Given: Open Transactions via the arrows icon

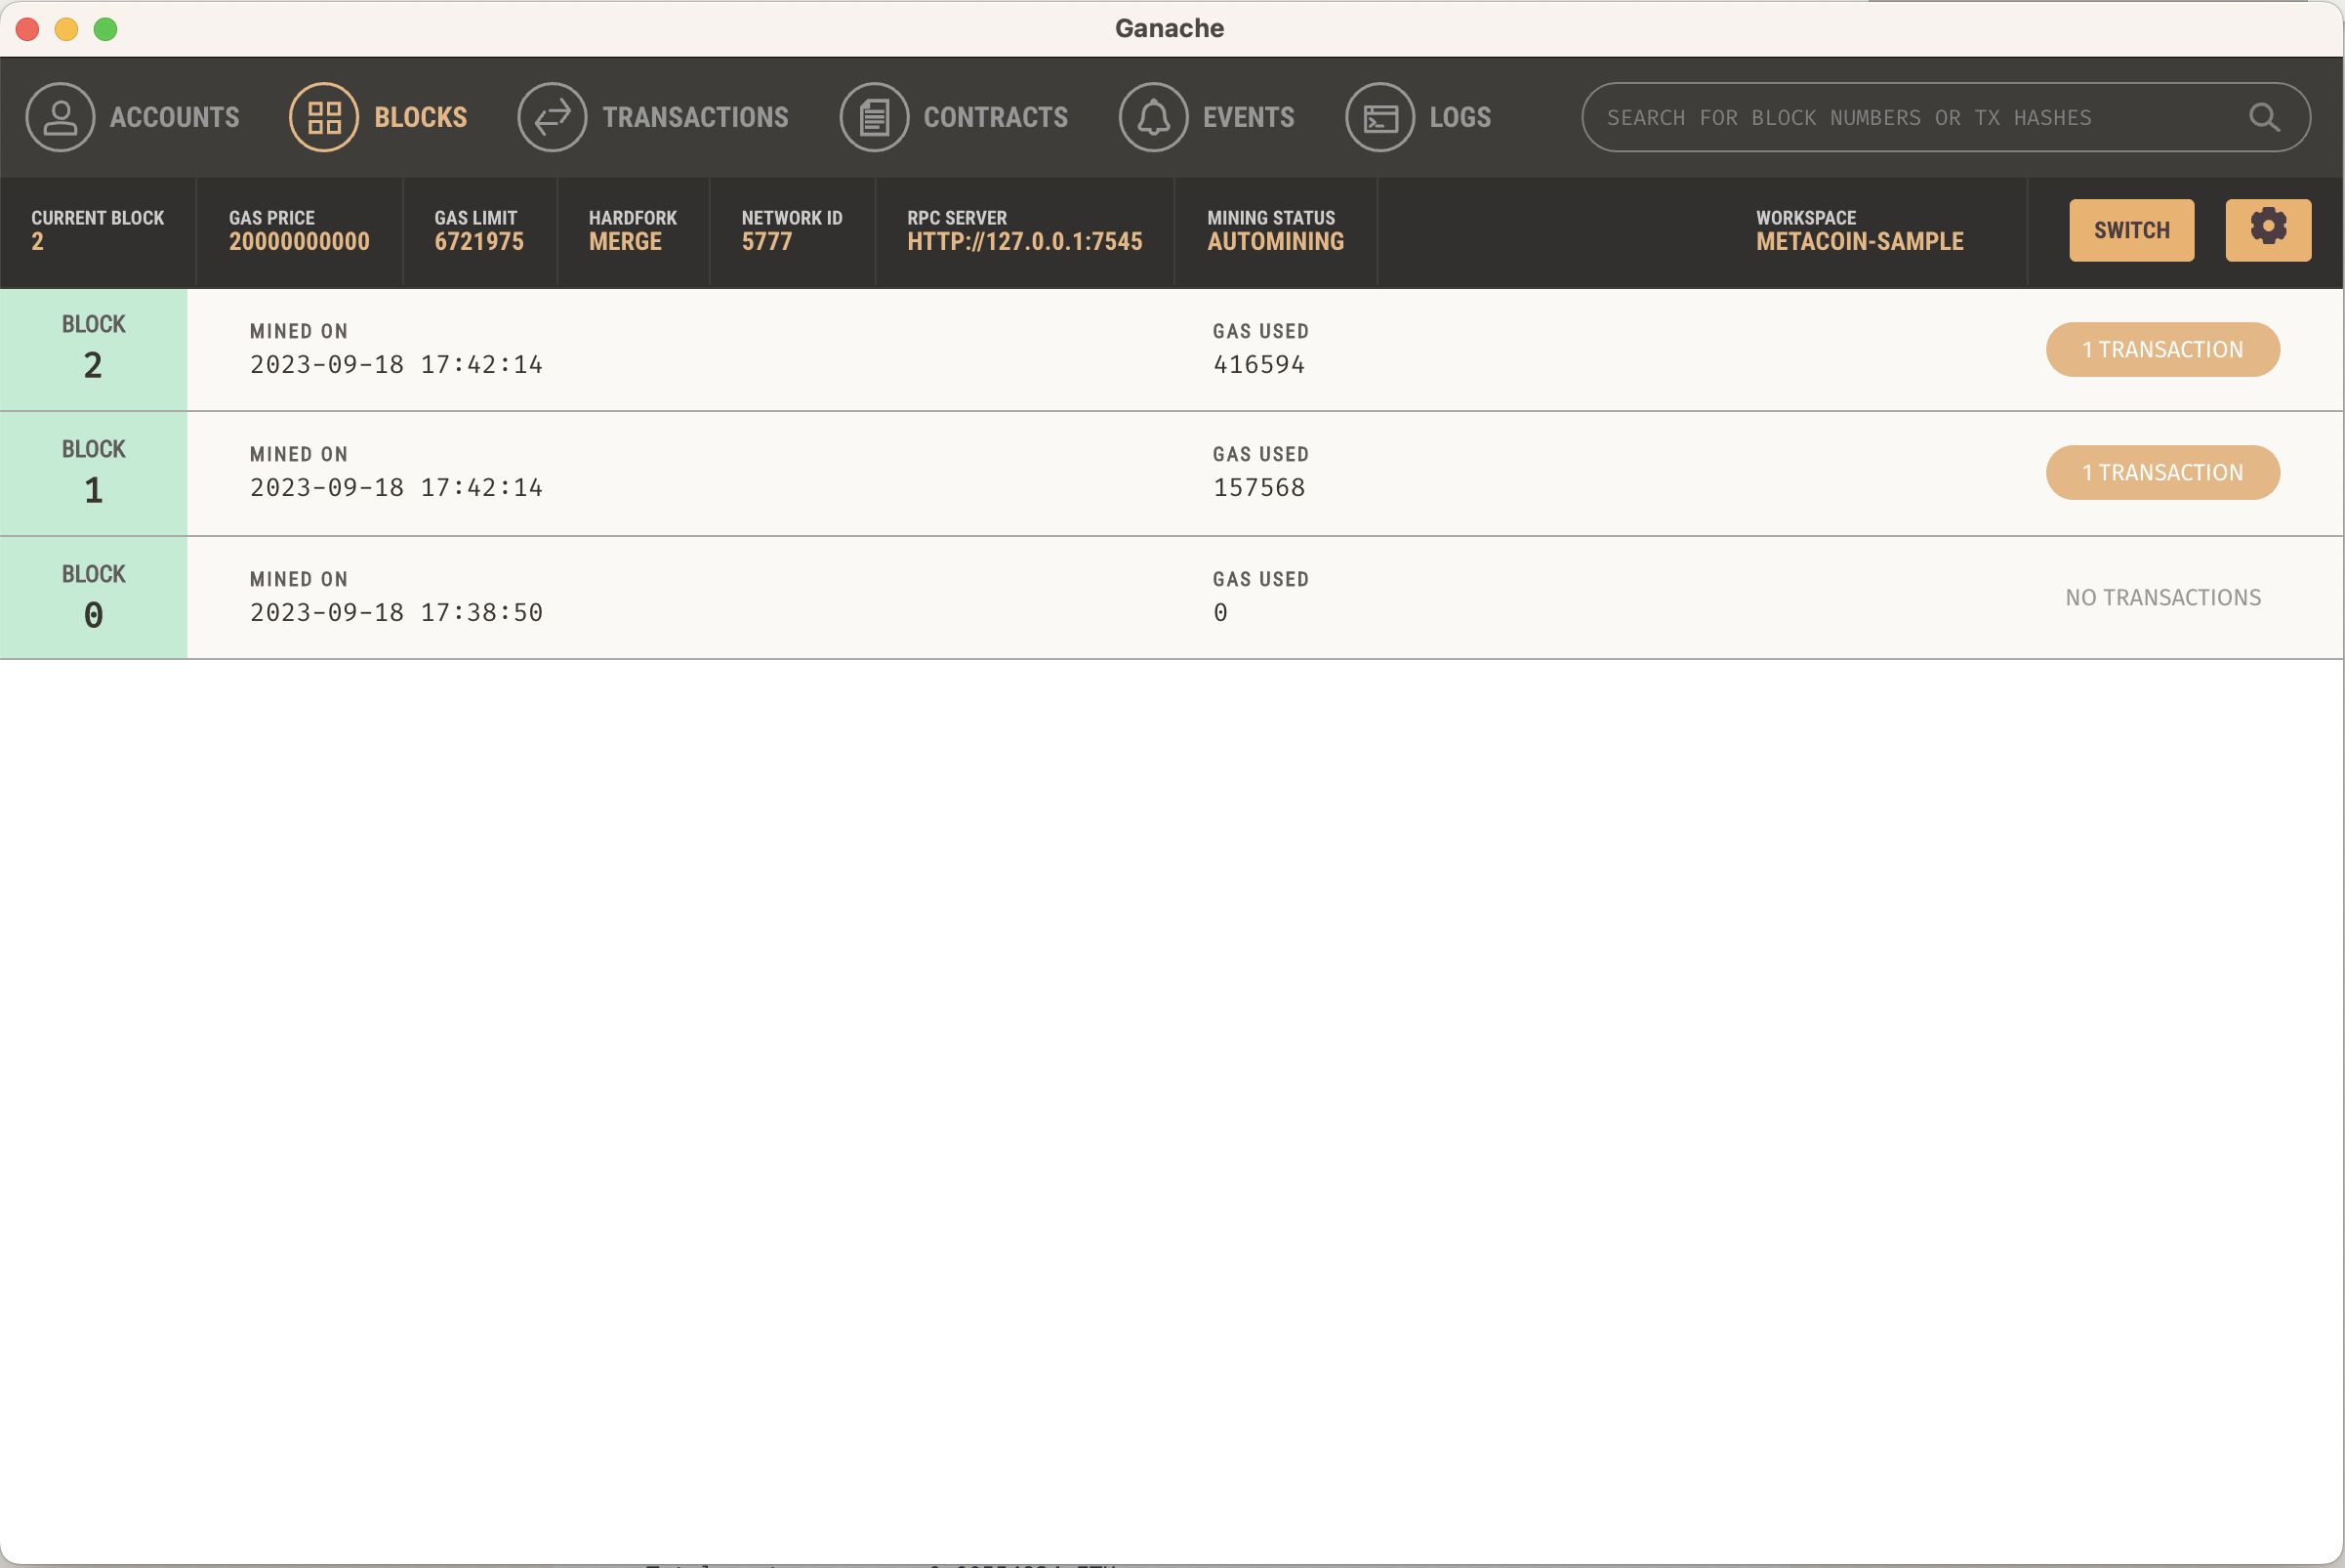Looking at the screenshot, I should [x=552, y=117].
